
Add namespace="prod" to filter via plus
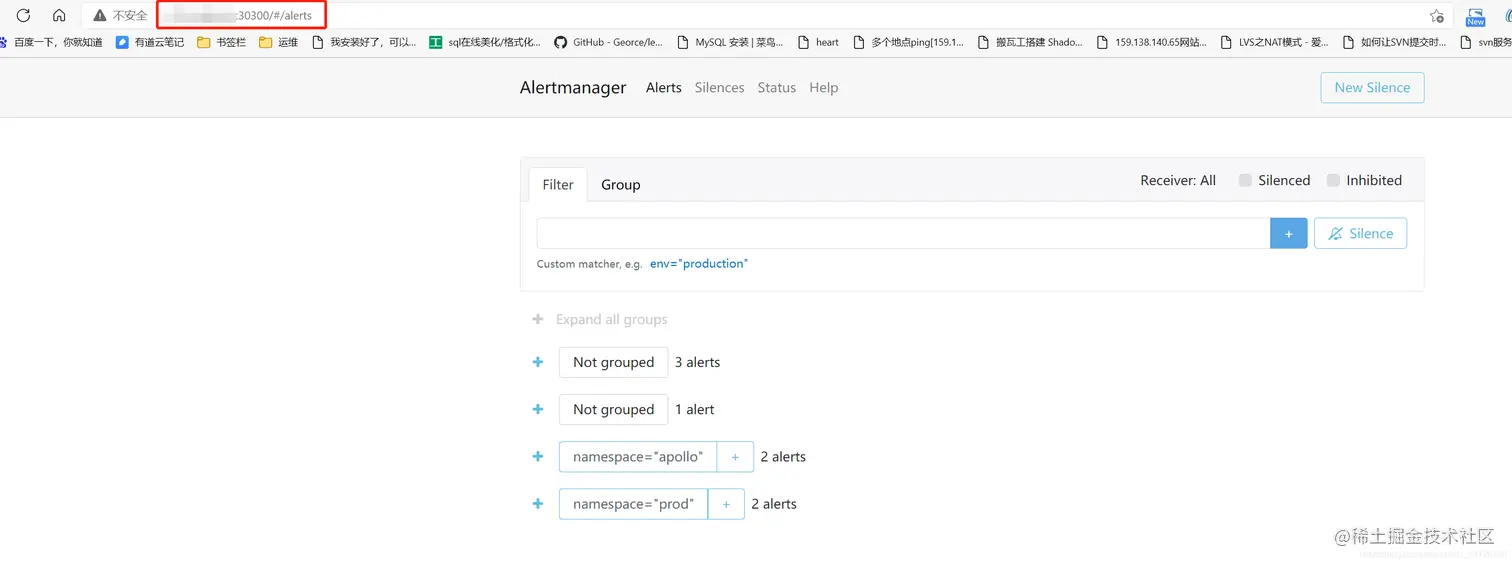coord(726,504)
